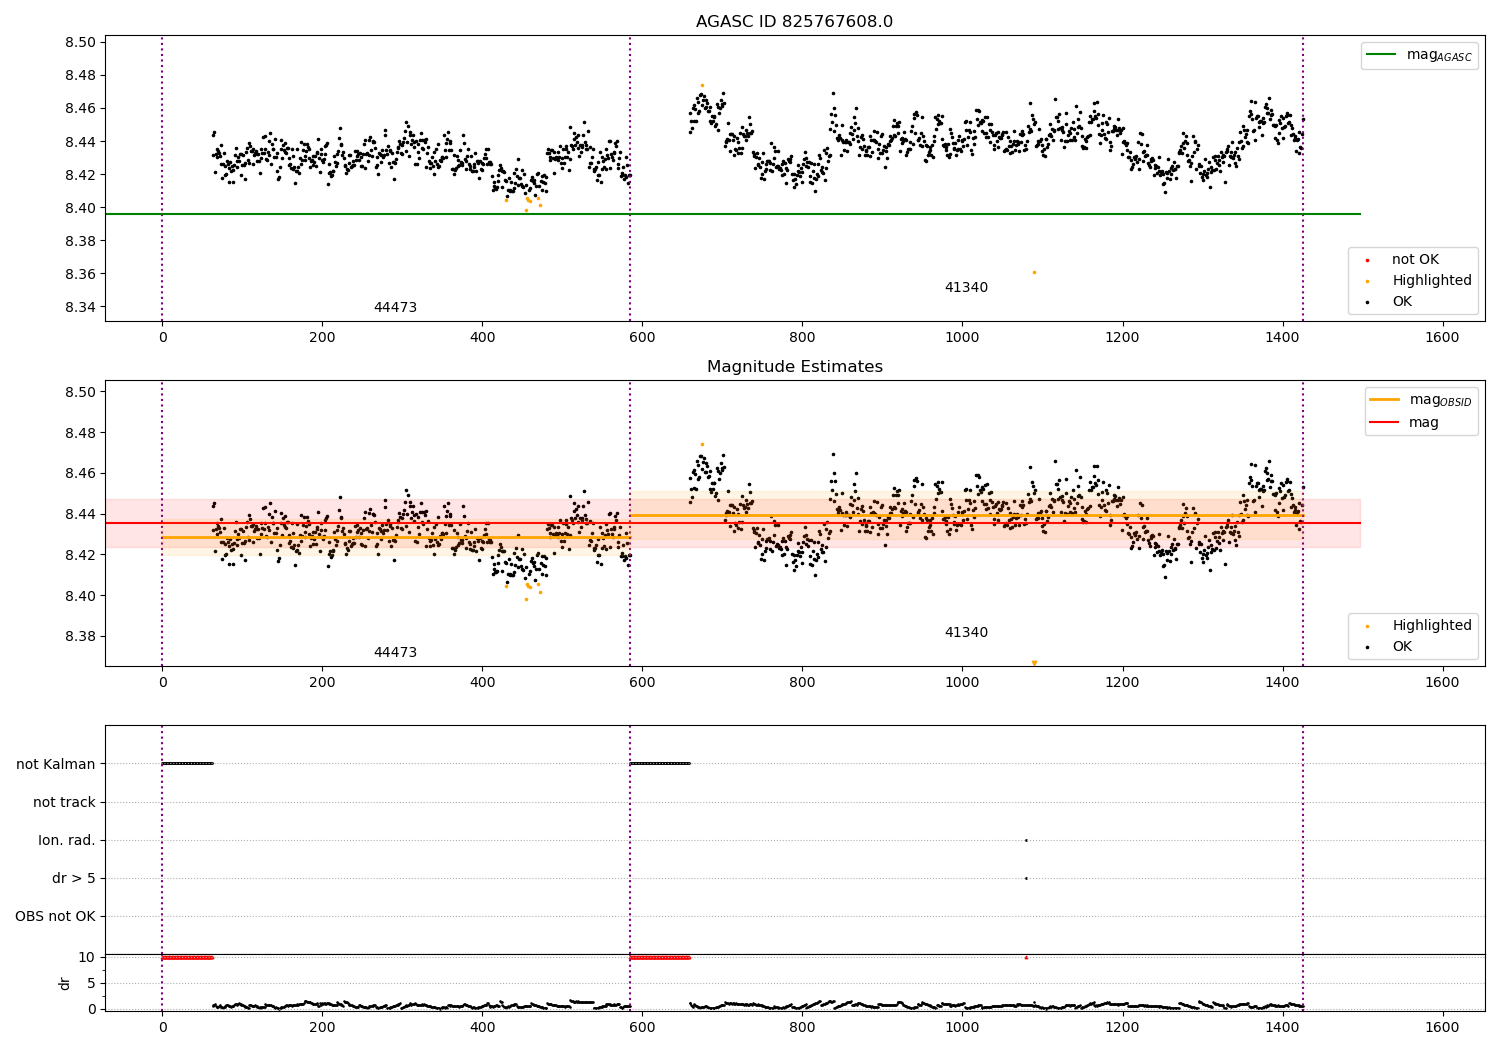Click obsid label 41340 in Magnitude Estimates plot
This screenshot has width=1500, height=1050.
click(x=966, y=632)
